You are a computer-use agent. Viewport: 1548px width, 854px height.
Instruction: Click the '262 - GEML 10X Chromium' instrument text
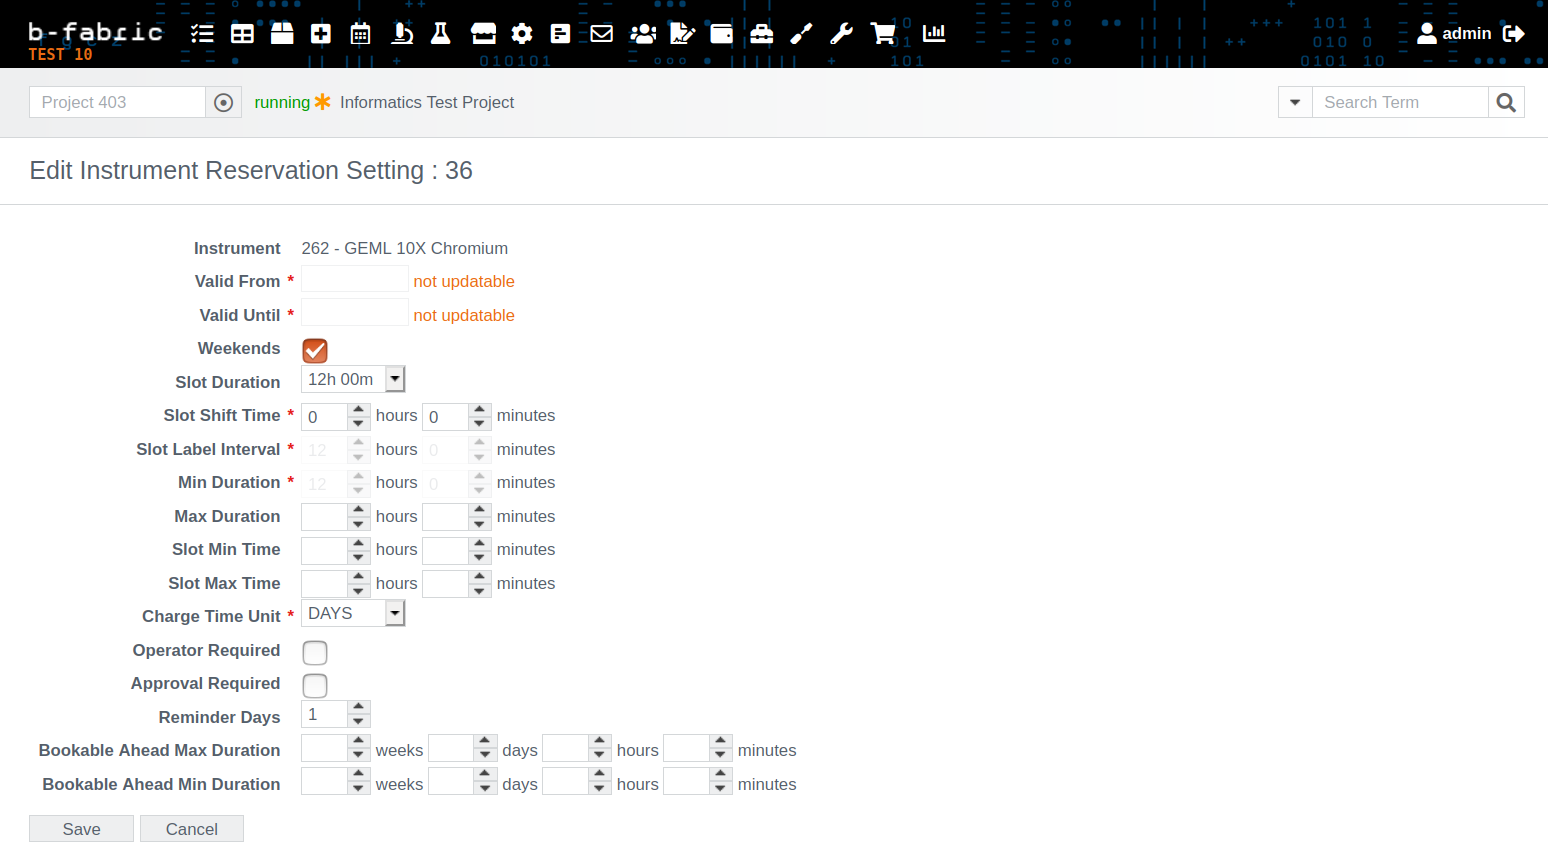coord(405,248)
